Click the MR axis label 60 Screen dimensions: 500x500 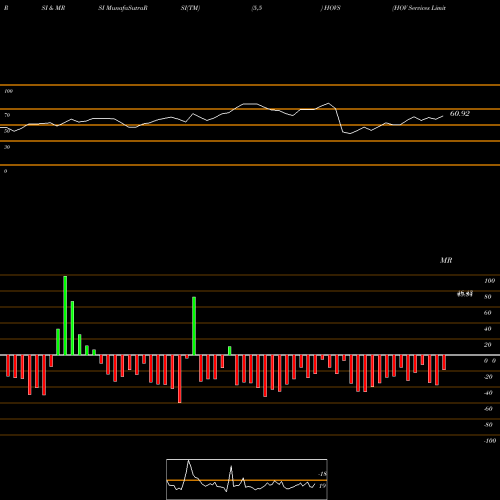point(488,313)
